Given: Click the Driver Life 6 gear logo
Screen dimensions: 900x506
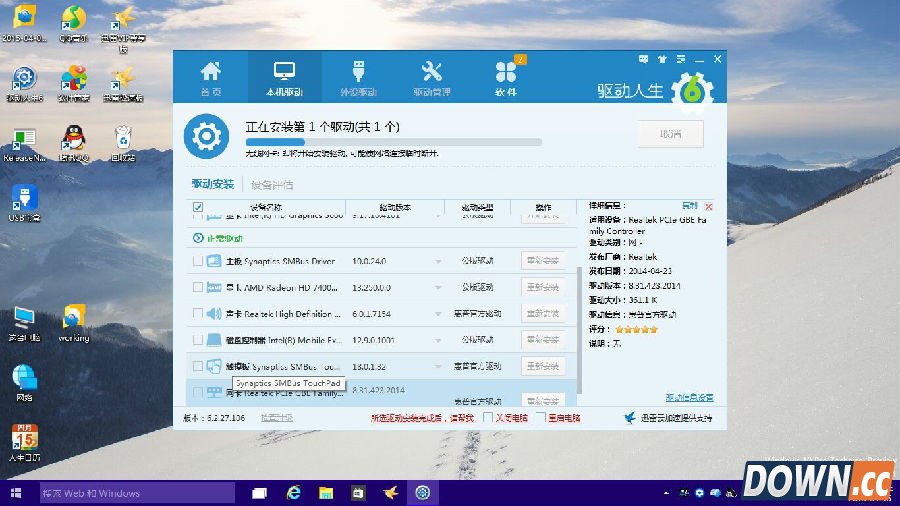Looking at the screenshot, I should click(692, 90).
